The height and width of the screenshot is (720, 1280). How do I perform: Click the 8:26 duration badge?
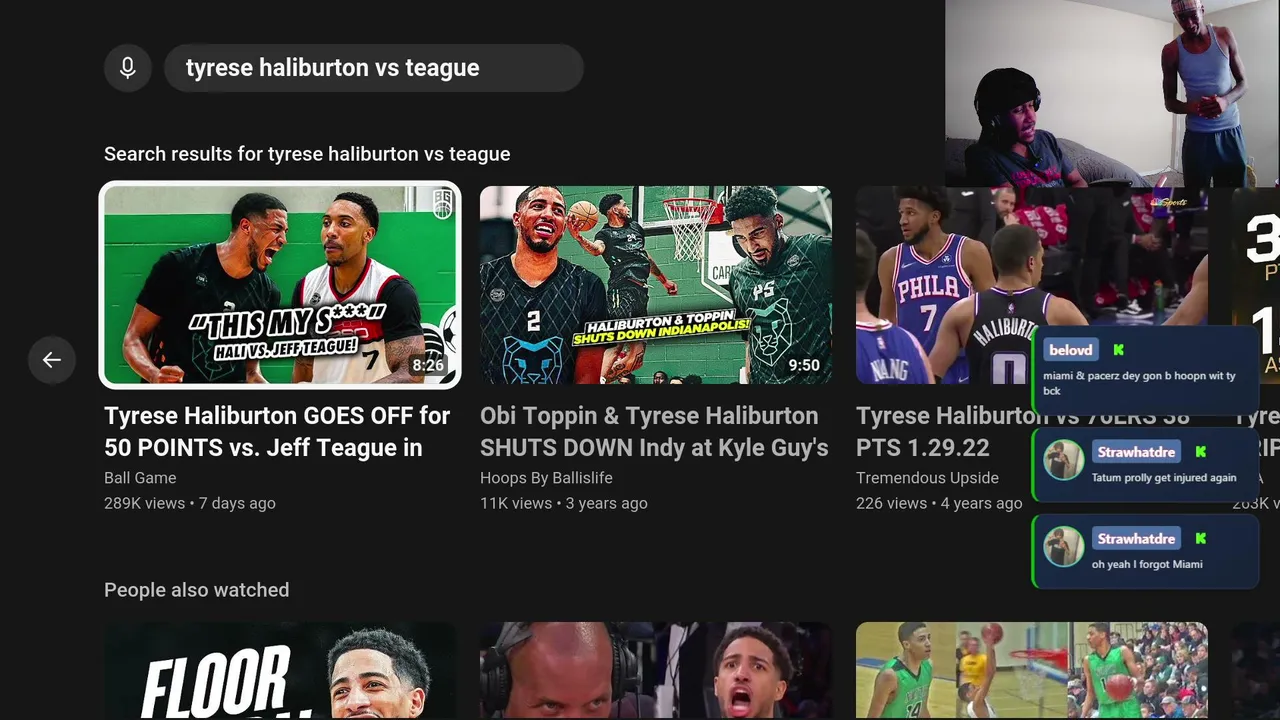(428, 366)
